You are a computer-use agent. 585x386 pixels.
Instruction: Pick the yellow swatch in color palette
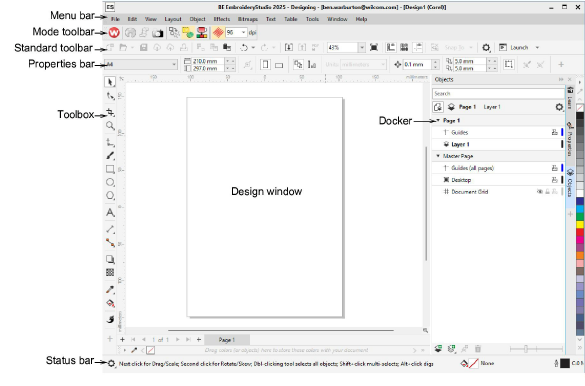pos(580,225)
